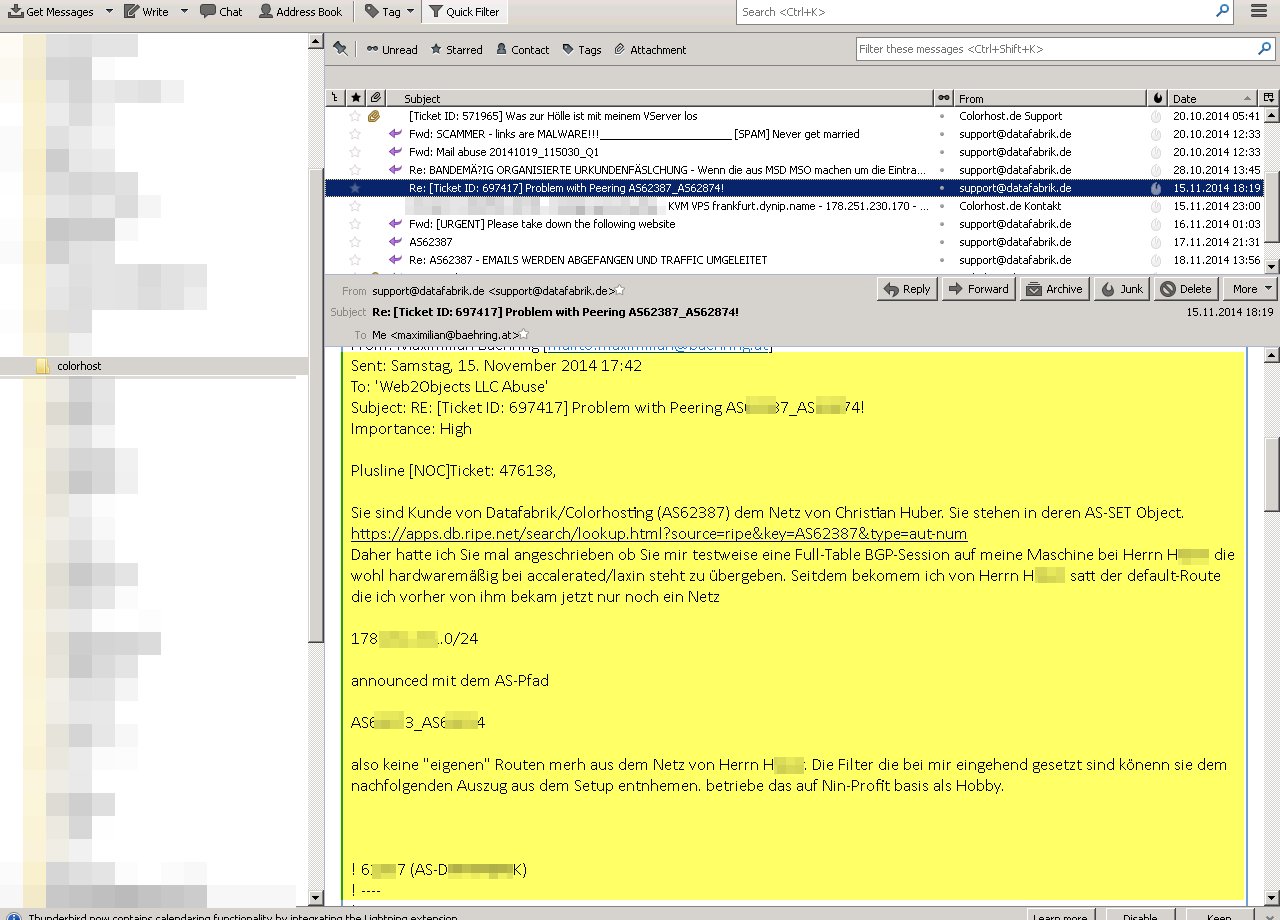Image resolution: width=1280 pixels, height=920 pixels.
Task: Toggle the read dot on URGENT take down row
Action: click(x=942, y=224)
